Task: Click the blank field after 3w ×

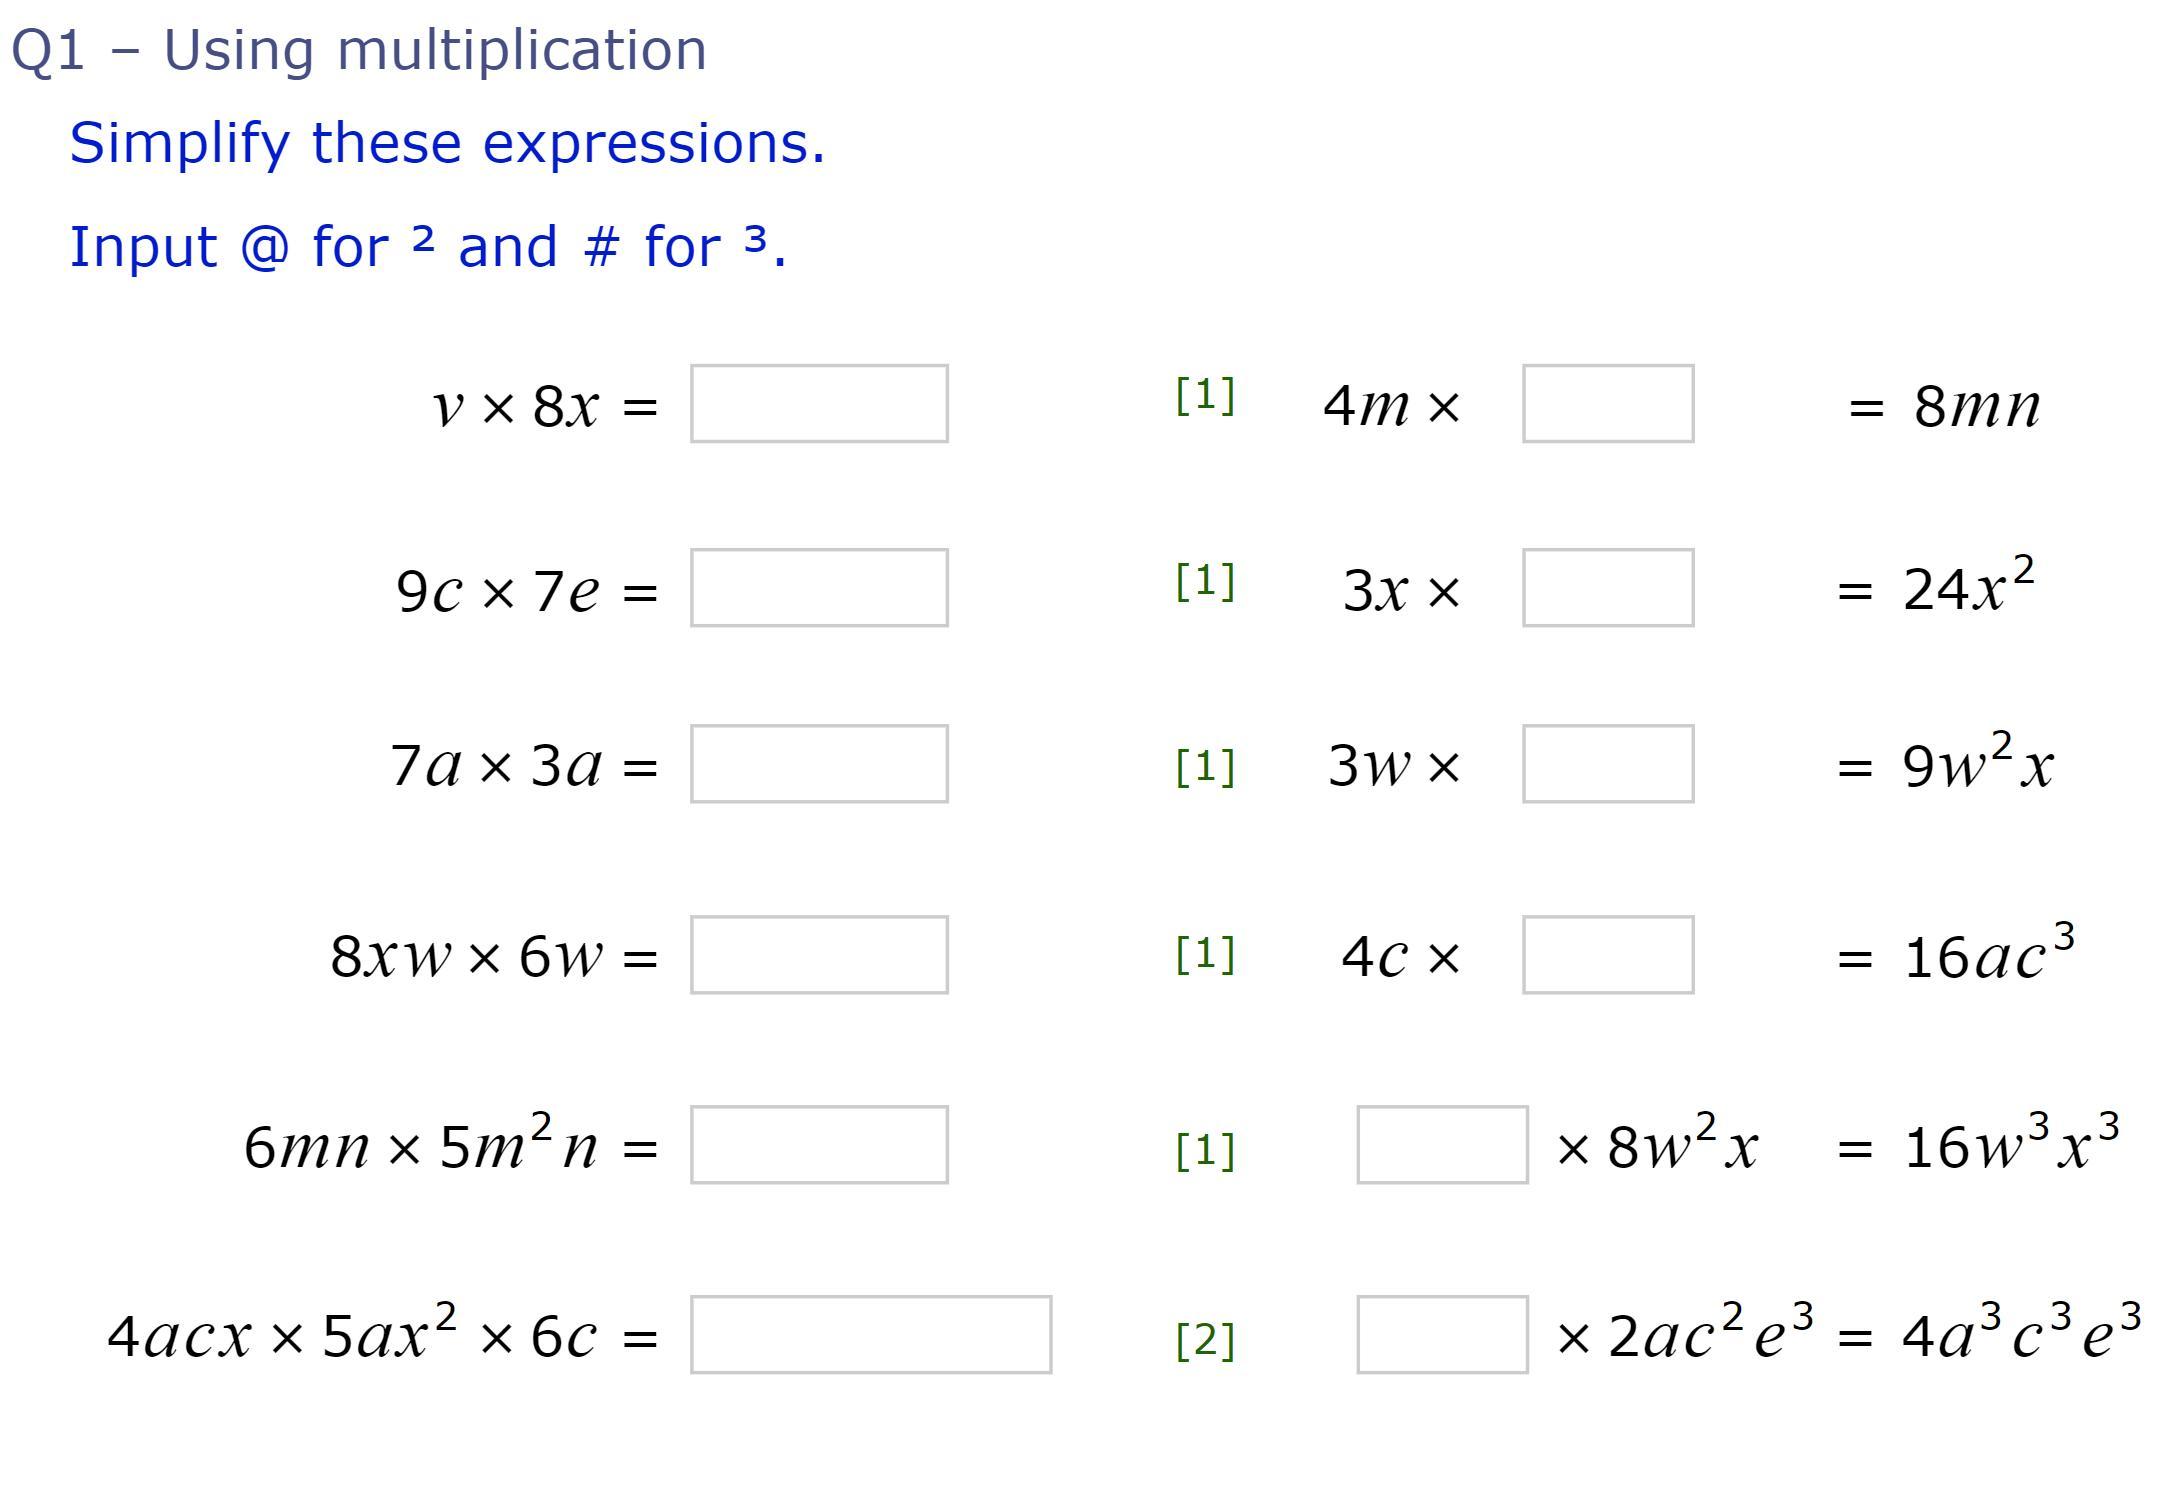Action: [1608, 764]
